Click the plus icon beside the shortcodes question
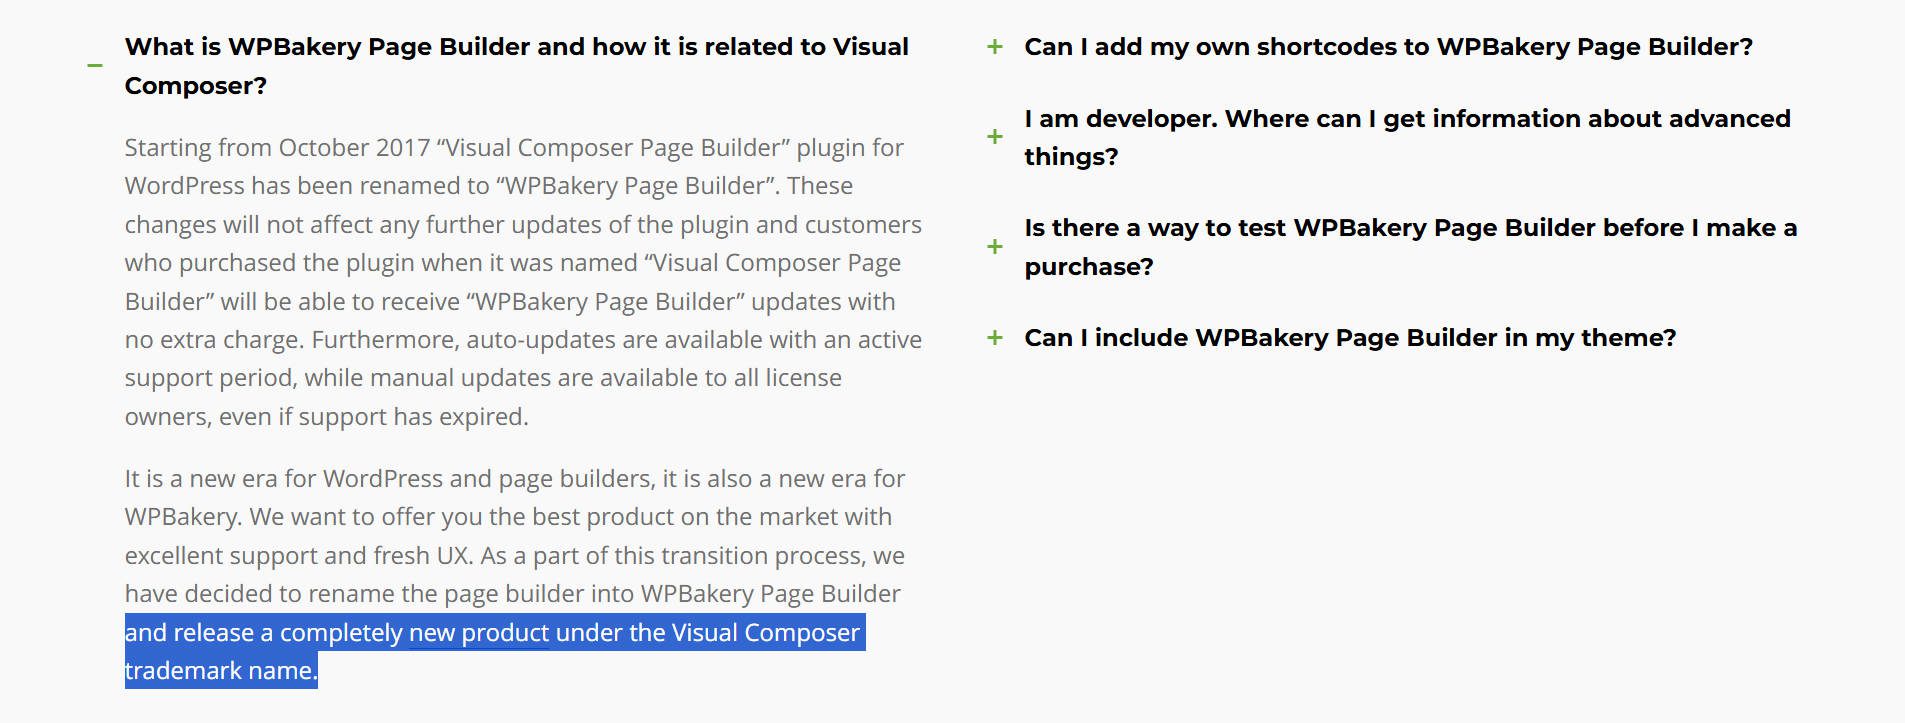Viewport: 1905px width, 723px height. pos(995,47)
